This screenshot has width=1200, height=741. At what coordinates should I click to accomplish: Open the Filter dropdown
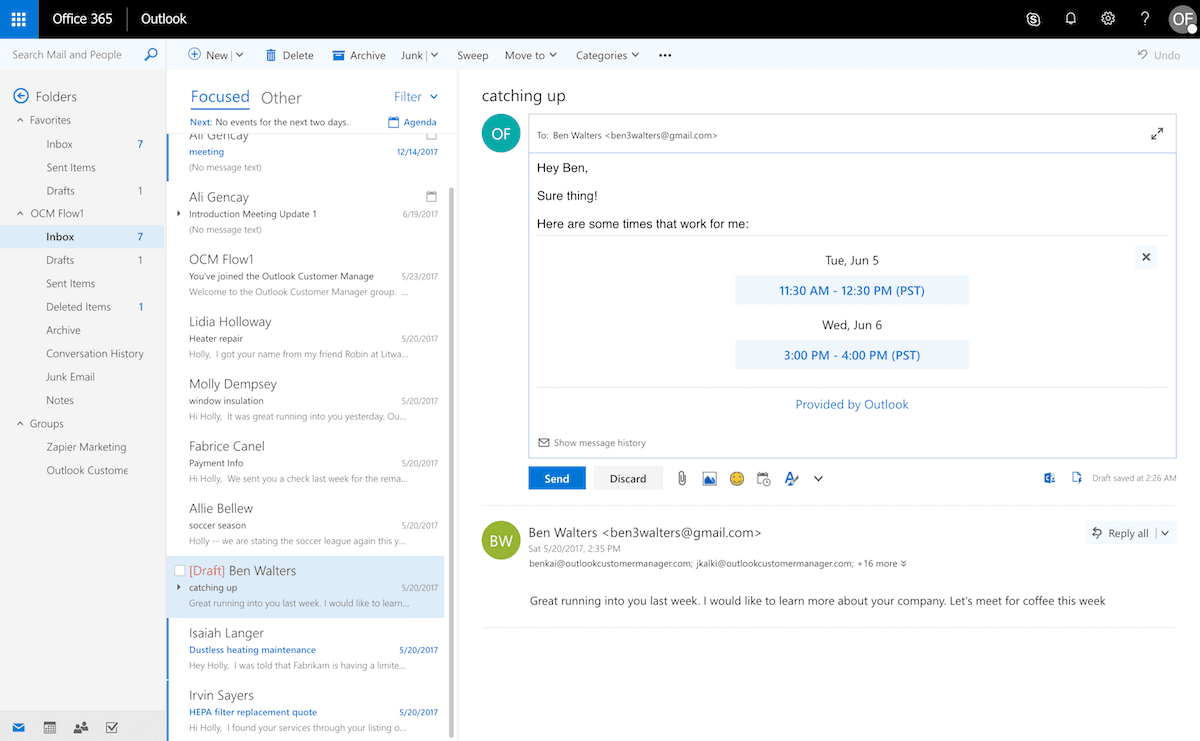pyautogui.click(x=415, y=97)
